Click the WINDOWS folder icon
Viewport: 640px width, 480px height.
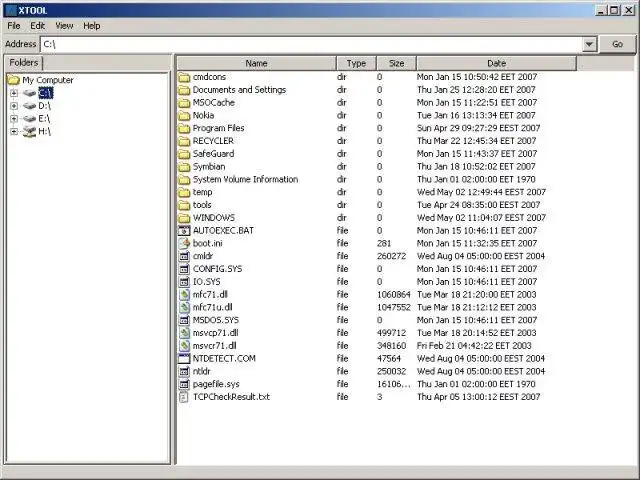[x=184, y=218]
